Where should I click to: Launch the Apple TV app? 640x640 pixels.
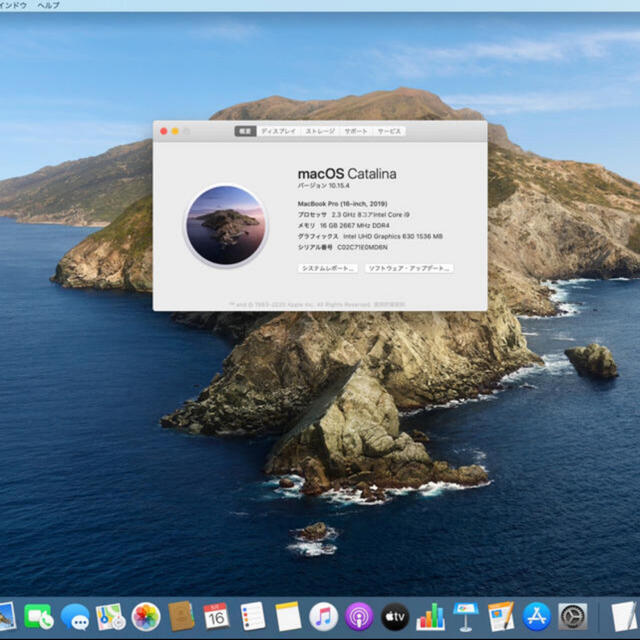[x=395, y=616]
